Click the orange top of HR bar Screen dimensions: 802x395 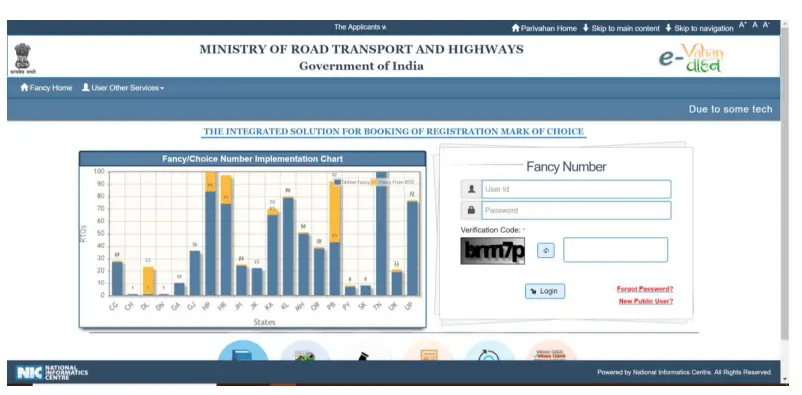(226, 190)
